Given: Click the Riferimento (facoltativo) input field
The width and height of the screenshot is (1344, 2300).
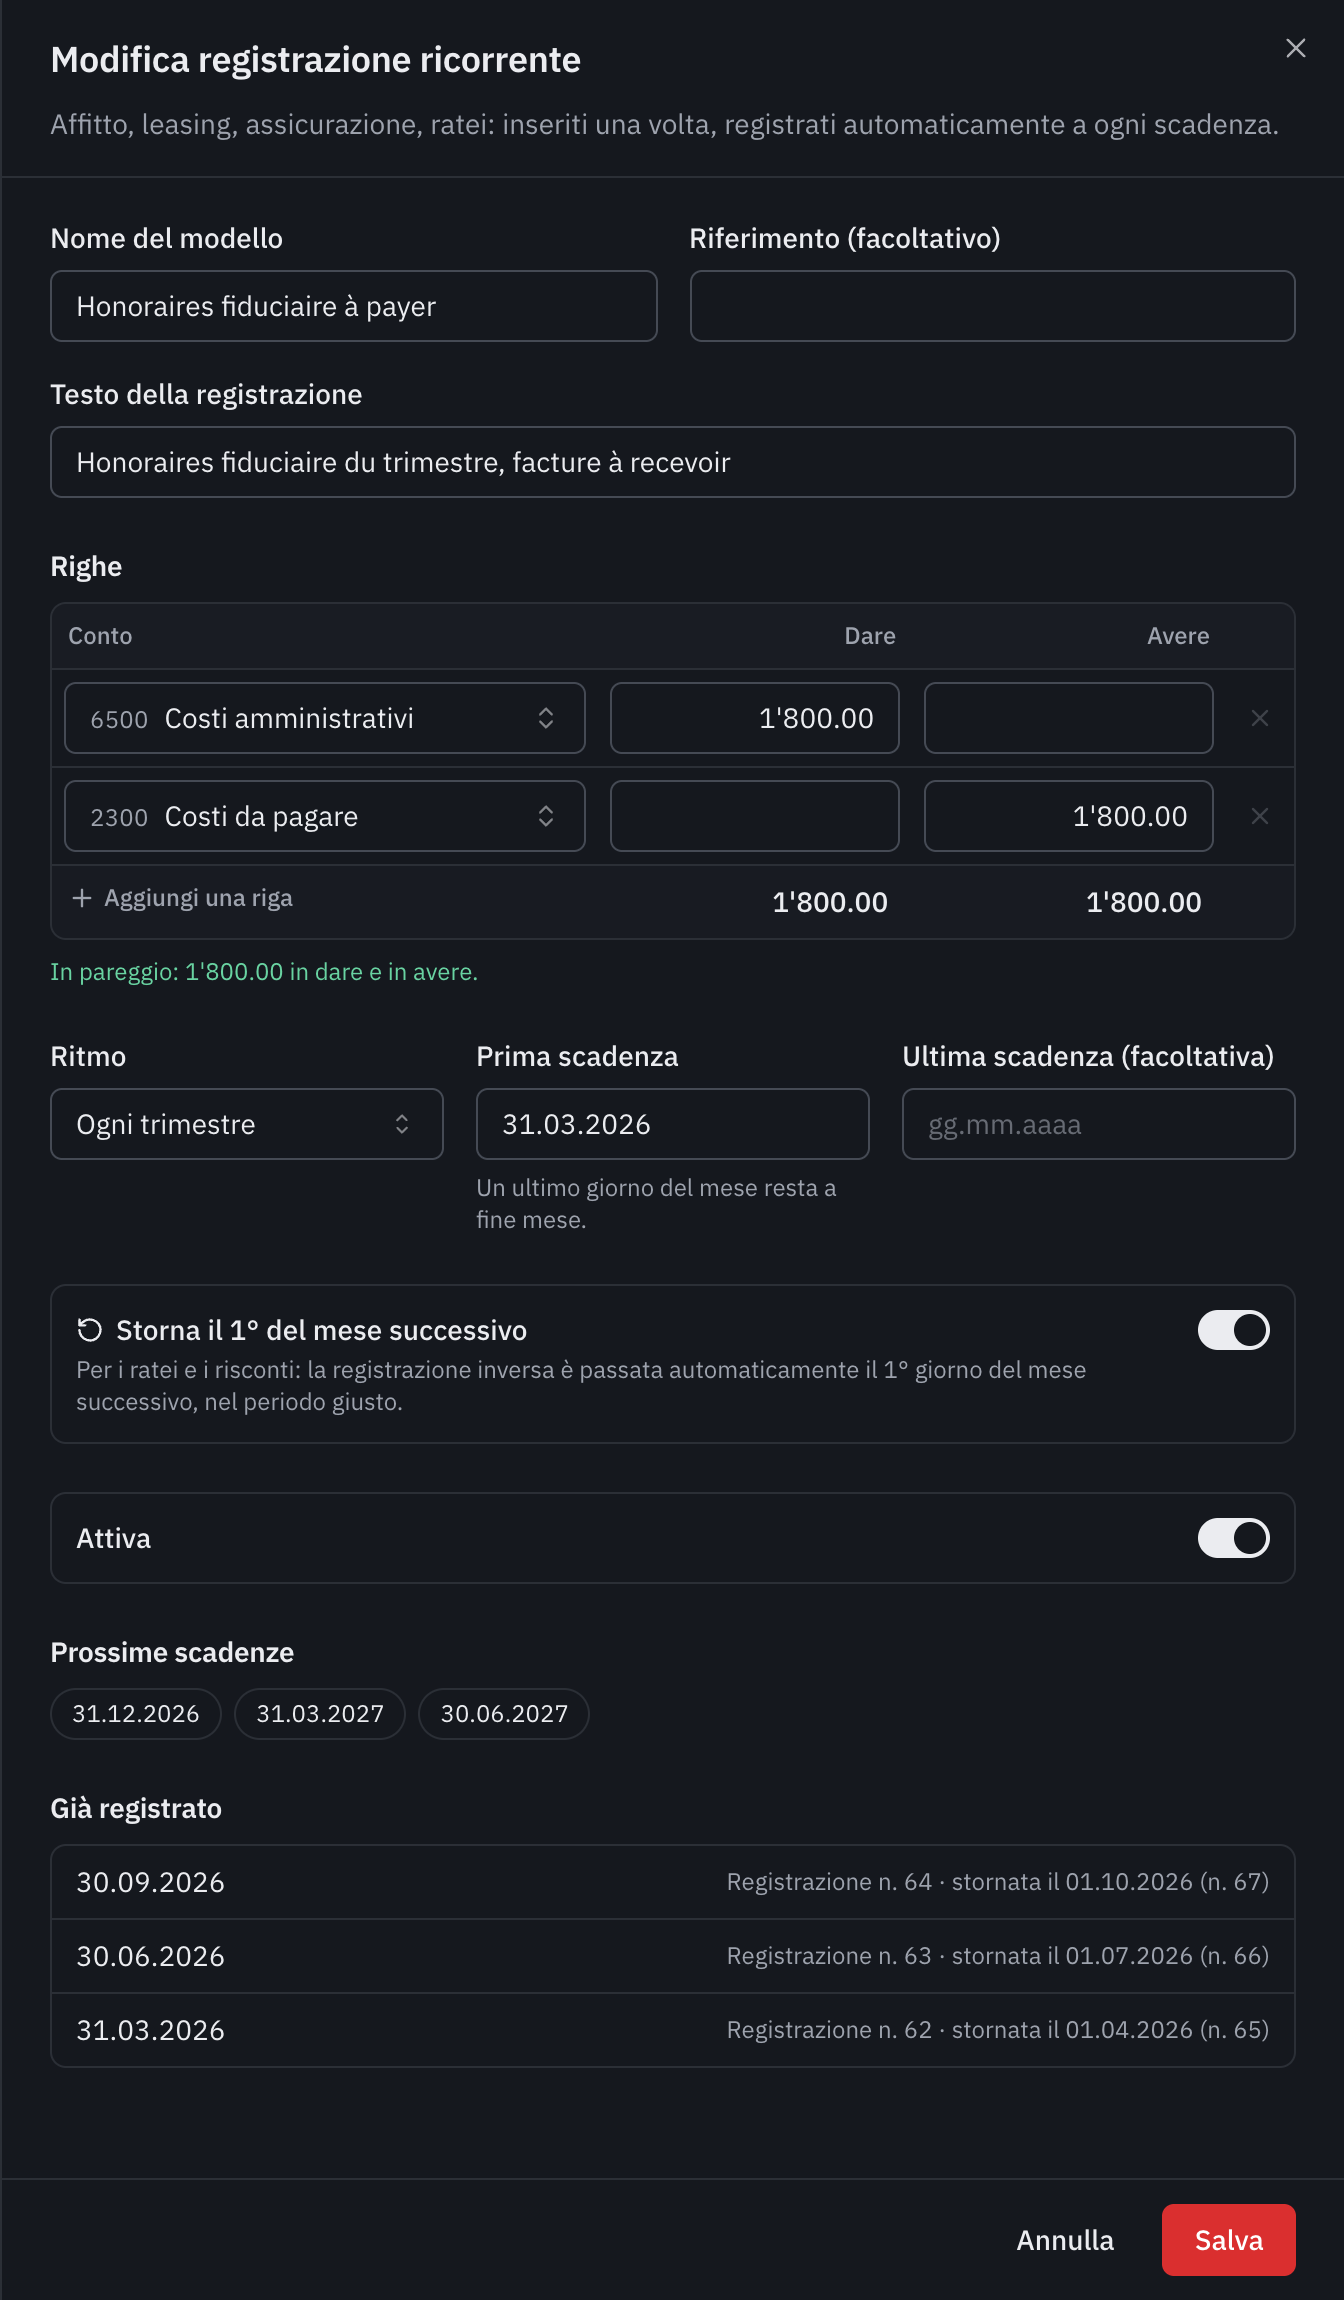Looking at the screenshot, I should 992,306.
